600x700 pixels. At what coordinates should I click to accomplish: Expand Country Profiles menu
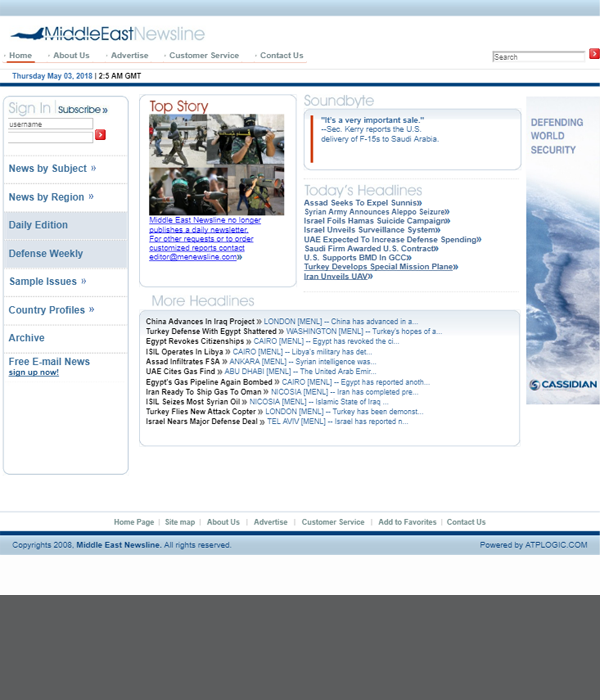[x=51, y=310]
